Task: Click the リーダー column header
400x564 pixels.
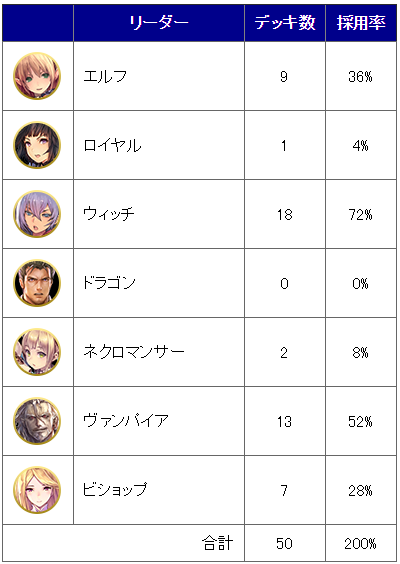Action: point(159,23)
